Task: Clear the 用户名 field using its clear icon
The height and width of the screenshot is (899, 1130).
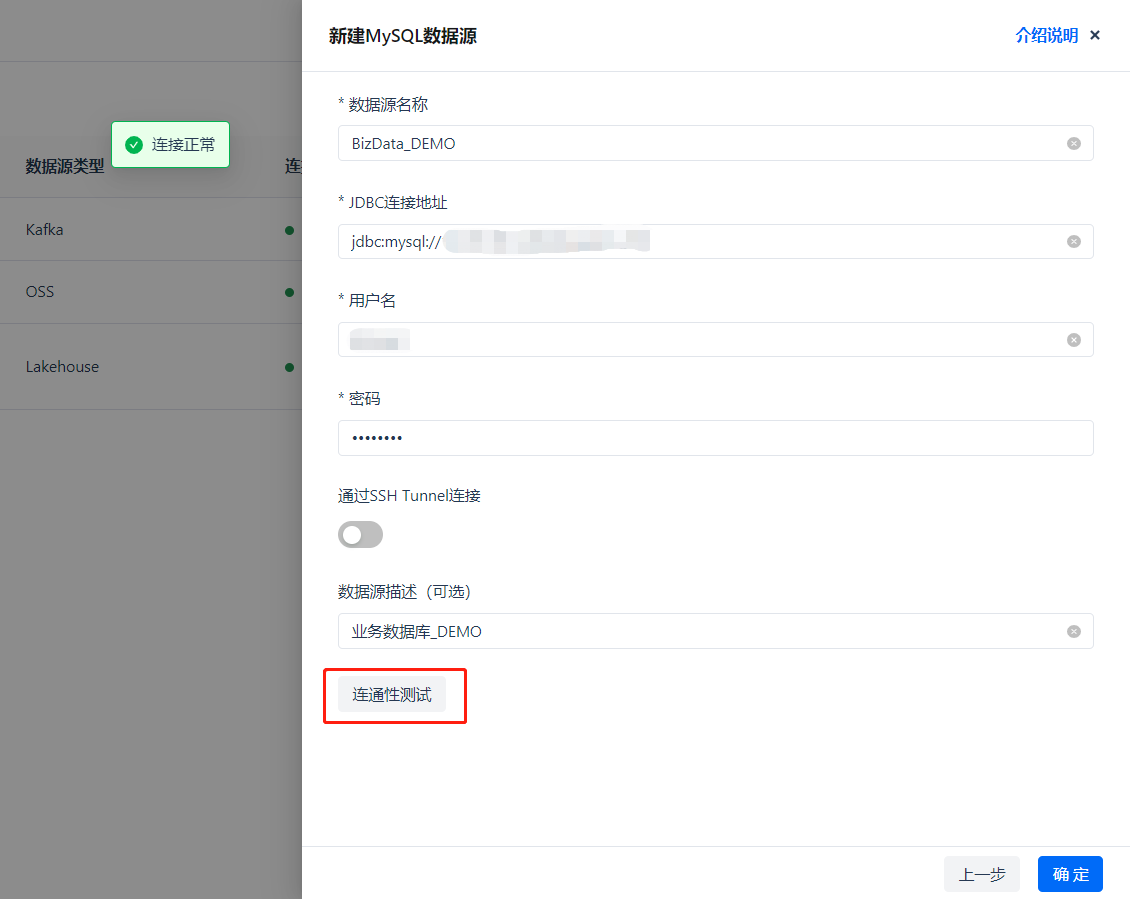Action: (1073, 340)
